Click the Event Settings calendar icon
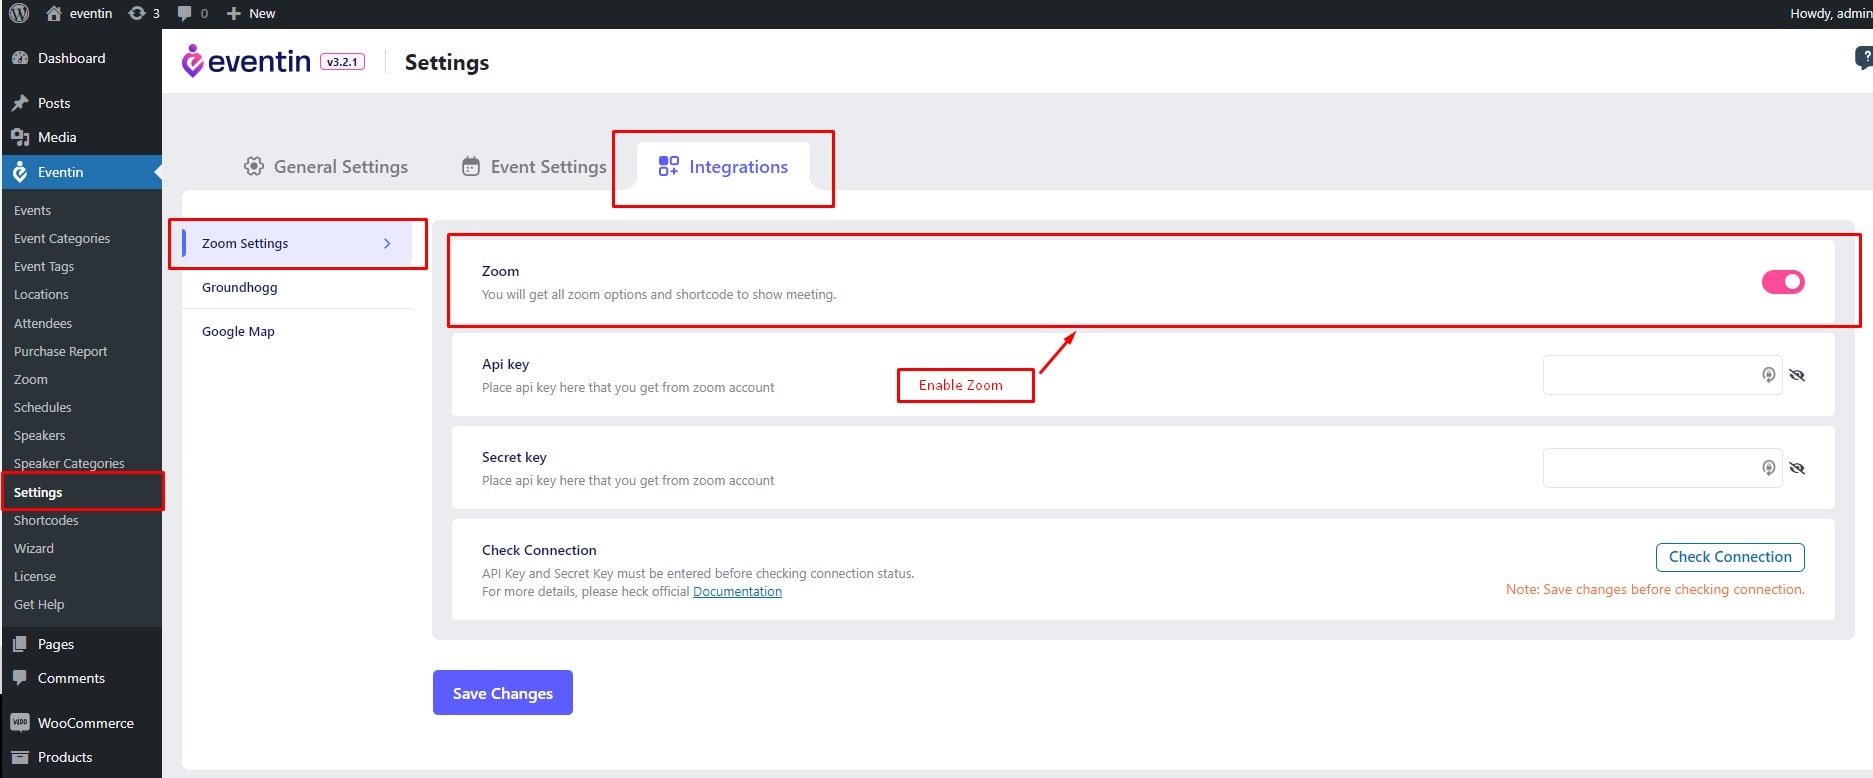 [470, 166]
